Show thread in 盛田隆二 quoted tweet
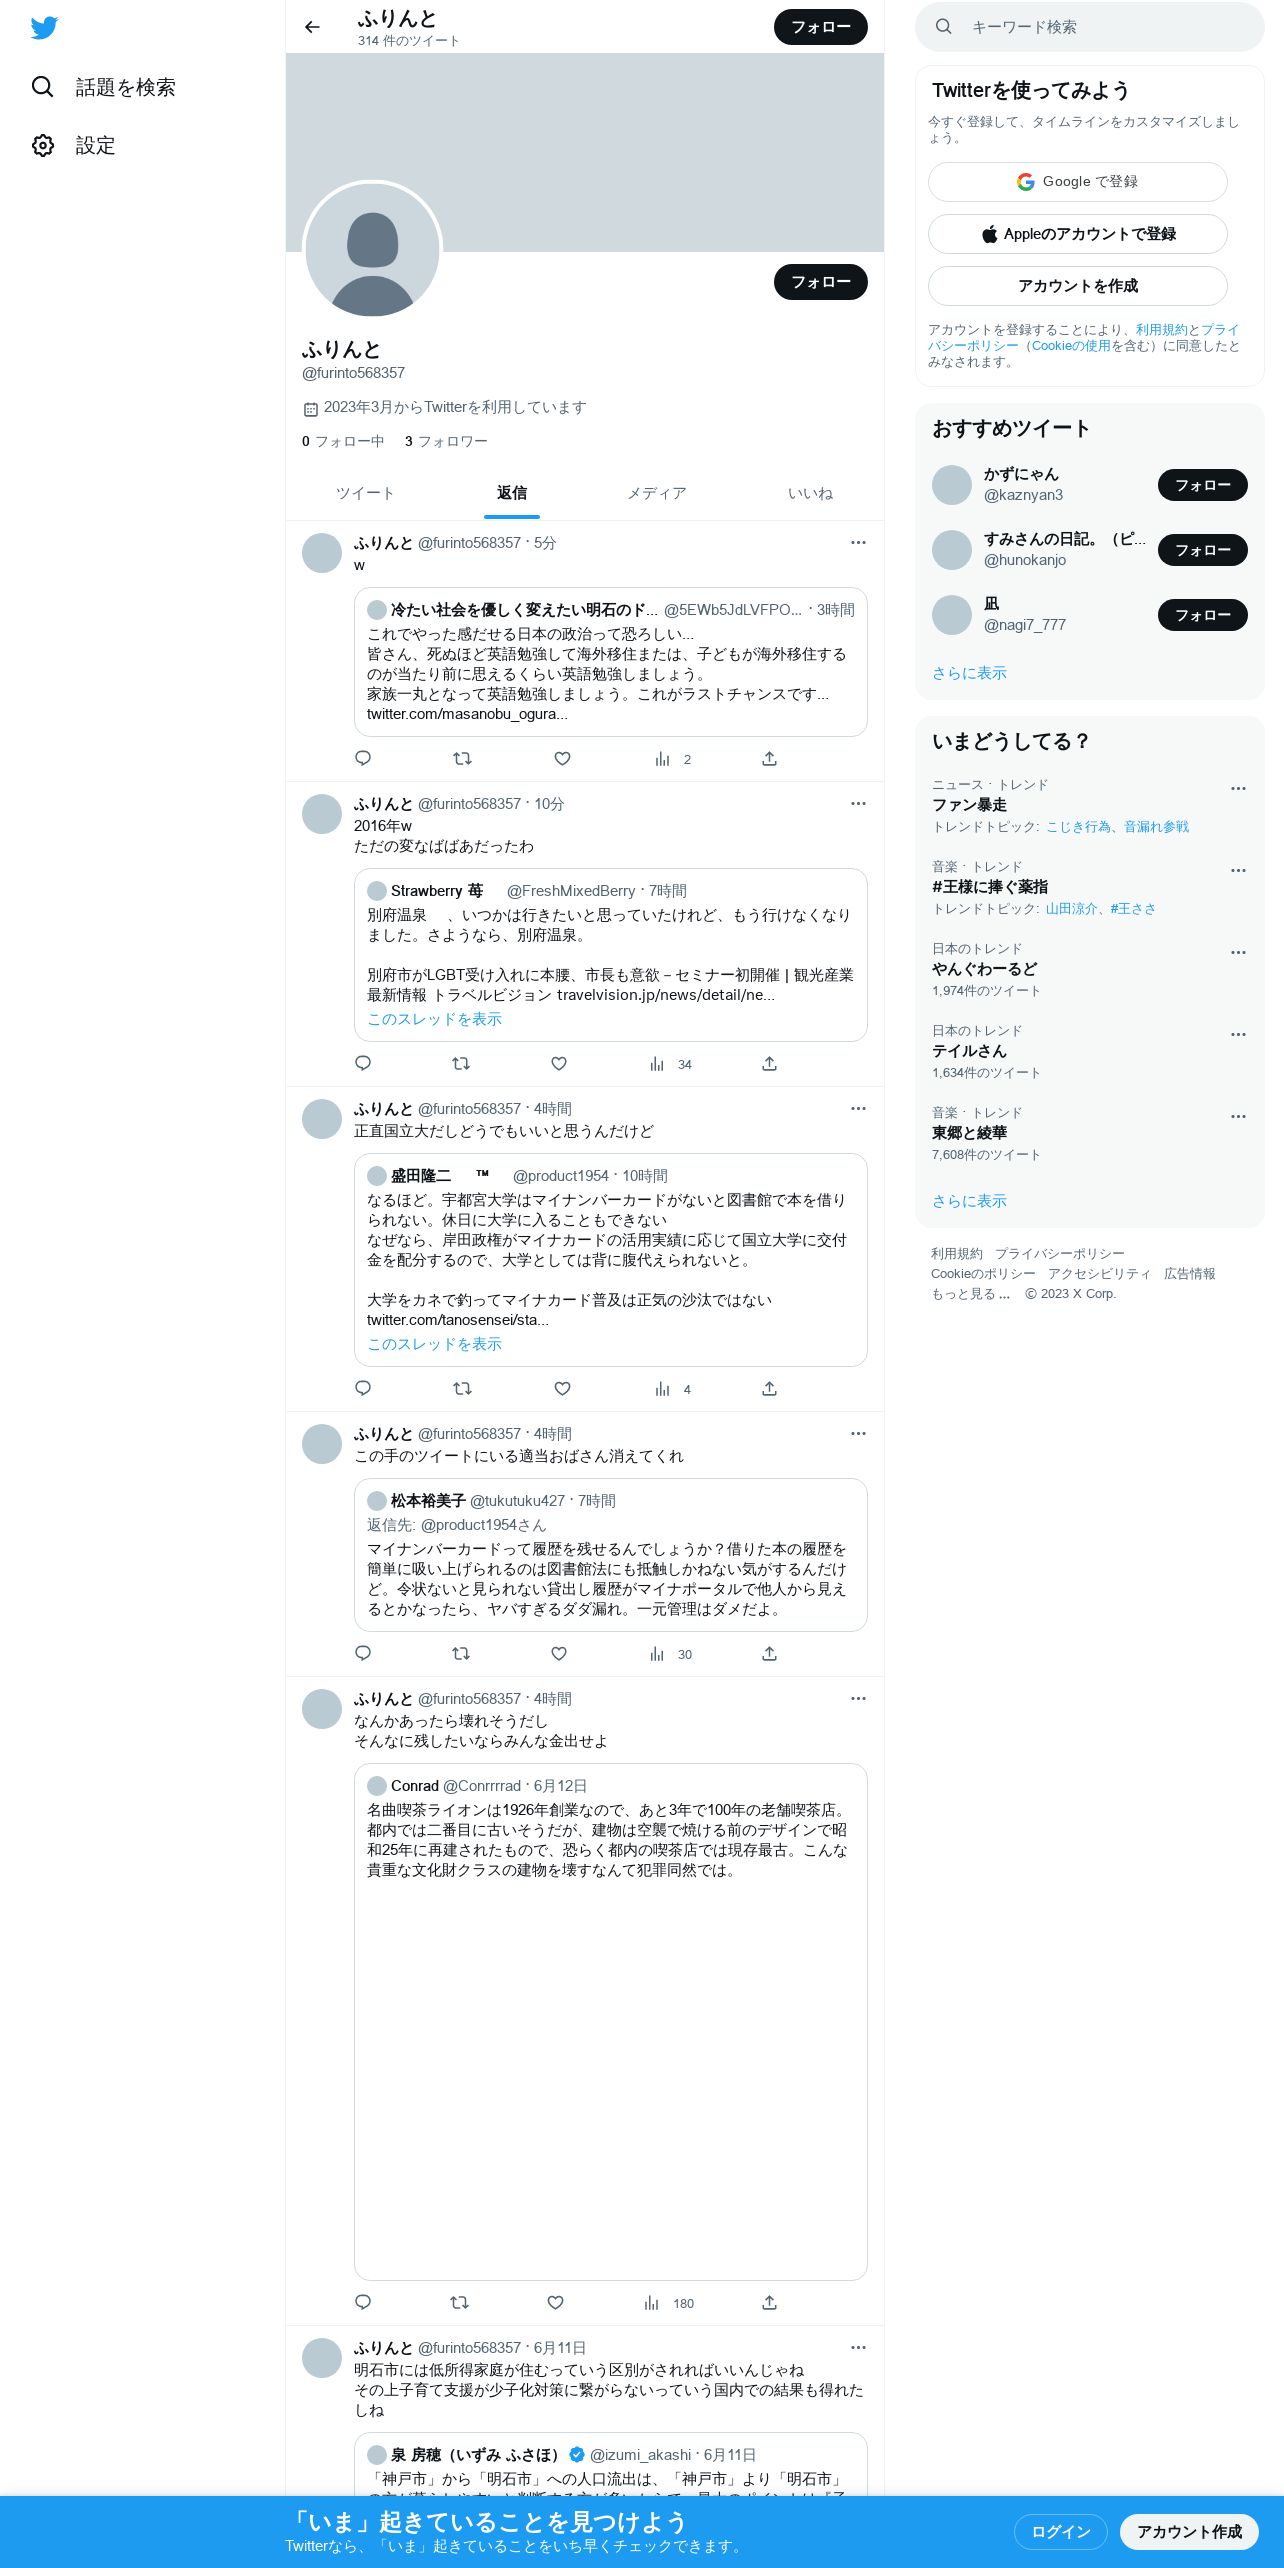The image size is (1284, 2568). (434, 1344)
